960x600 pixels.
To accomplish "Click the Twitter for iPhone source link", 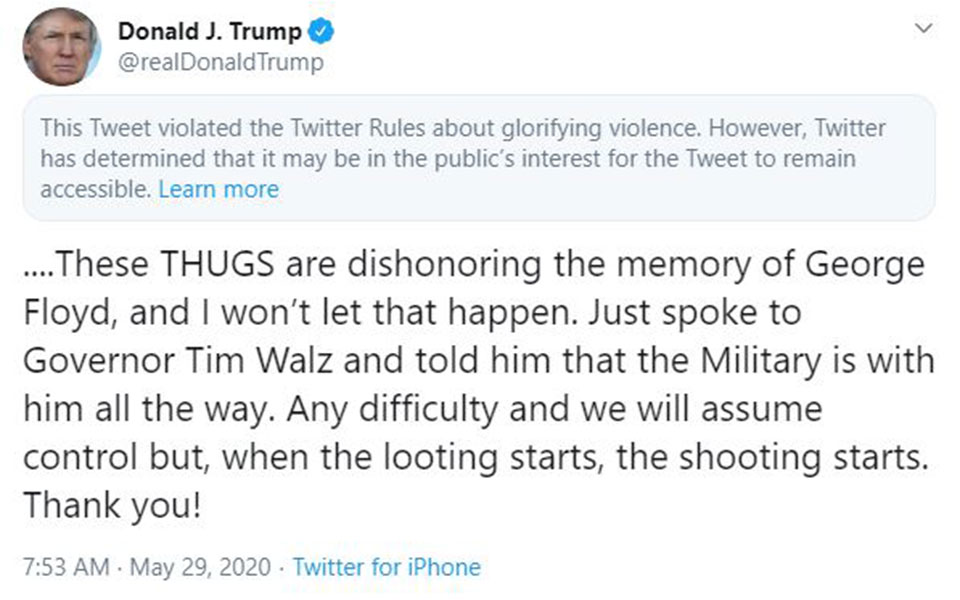I will 386,567.
